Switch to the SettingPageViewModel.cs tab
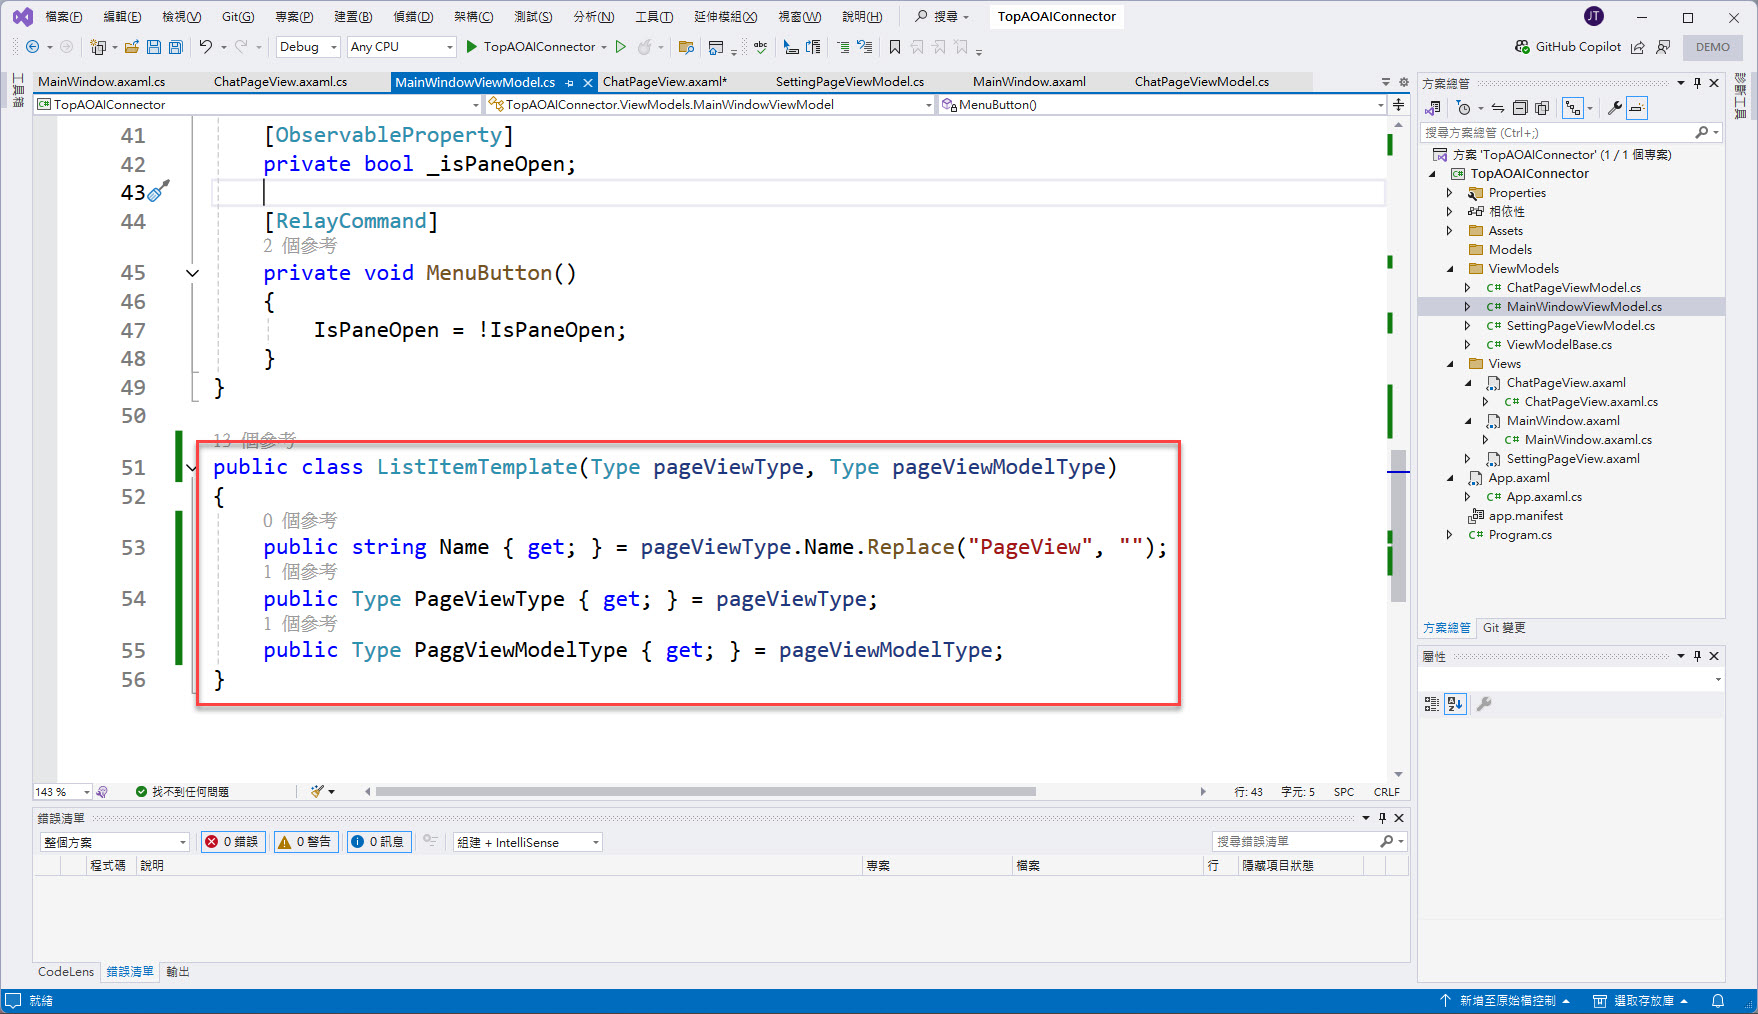The height and width of the screenshot is (1014, 1758). click(850, 82)
